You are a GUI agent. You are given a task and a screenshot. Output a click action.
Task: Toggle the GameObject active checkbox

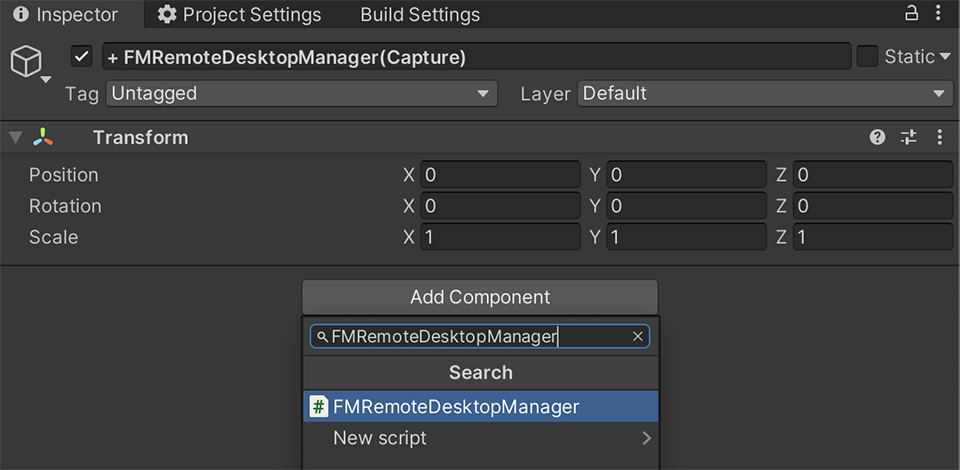click(82, 57)
